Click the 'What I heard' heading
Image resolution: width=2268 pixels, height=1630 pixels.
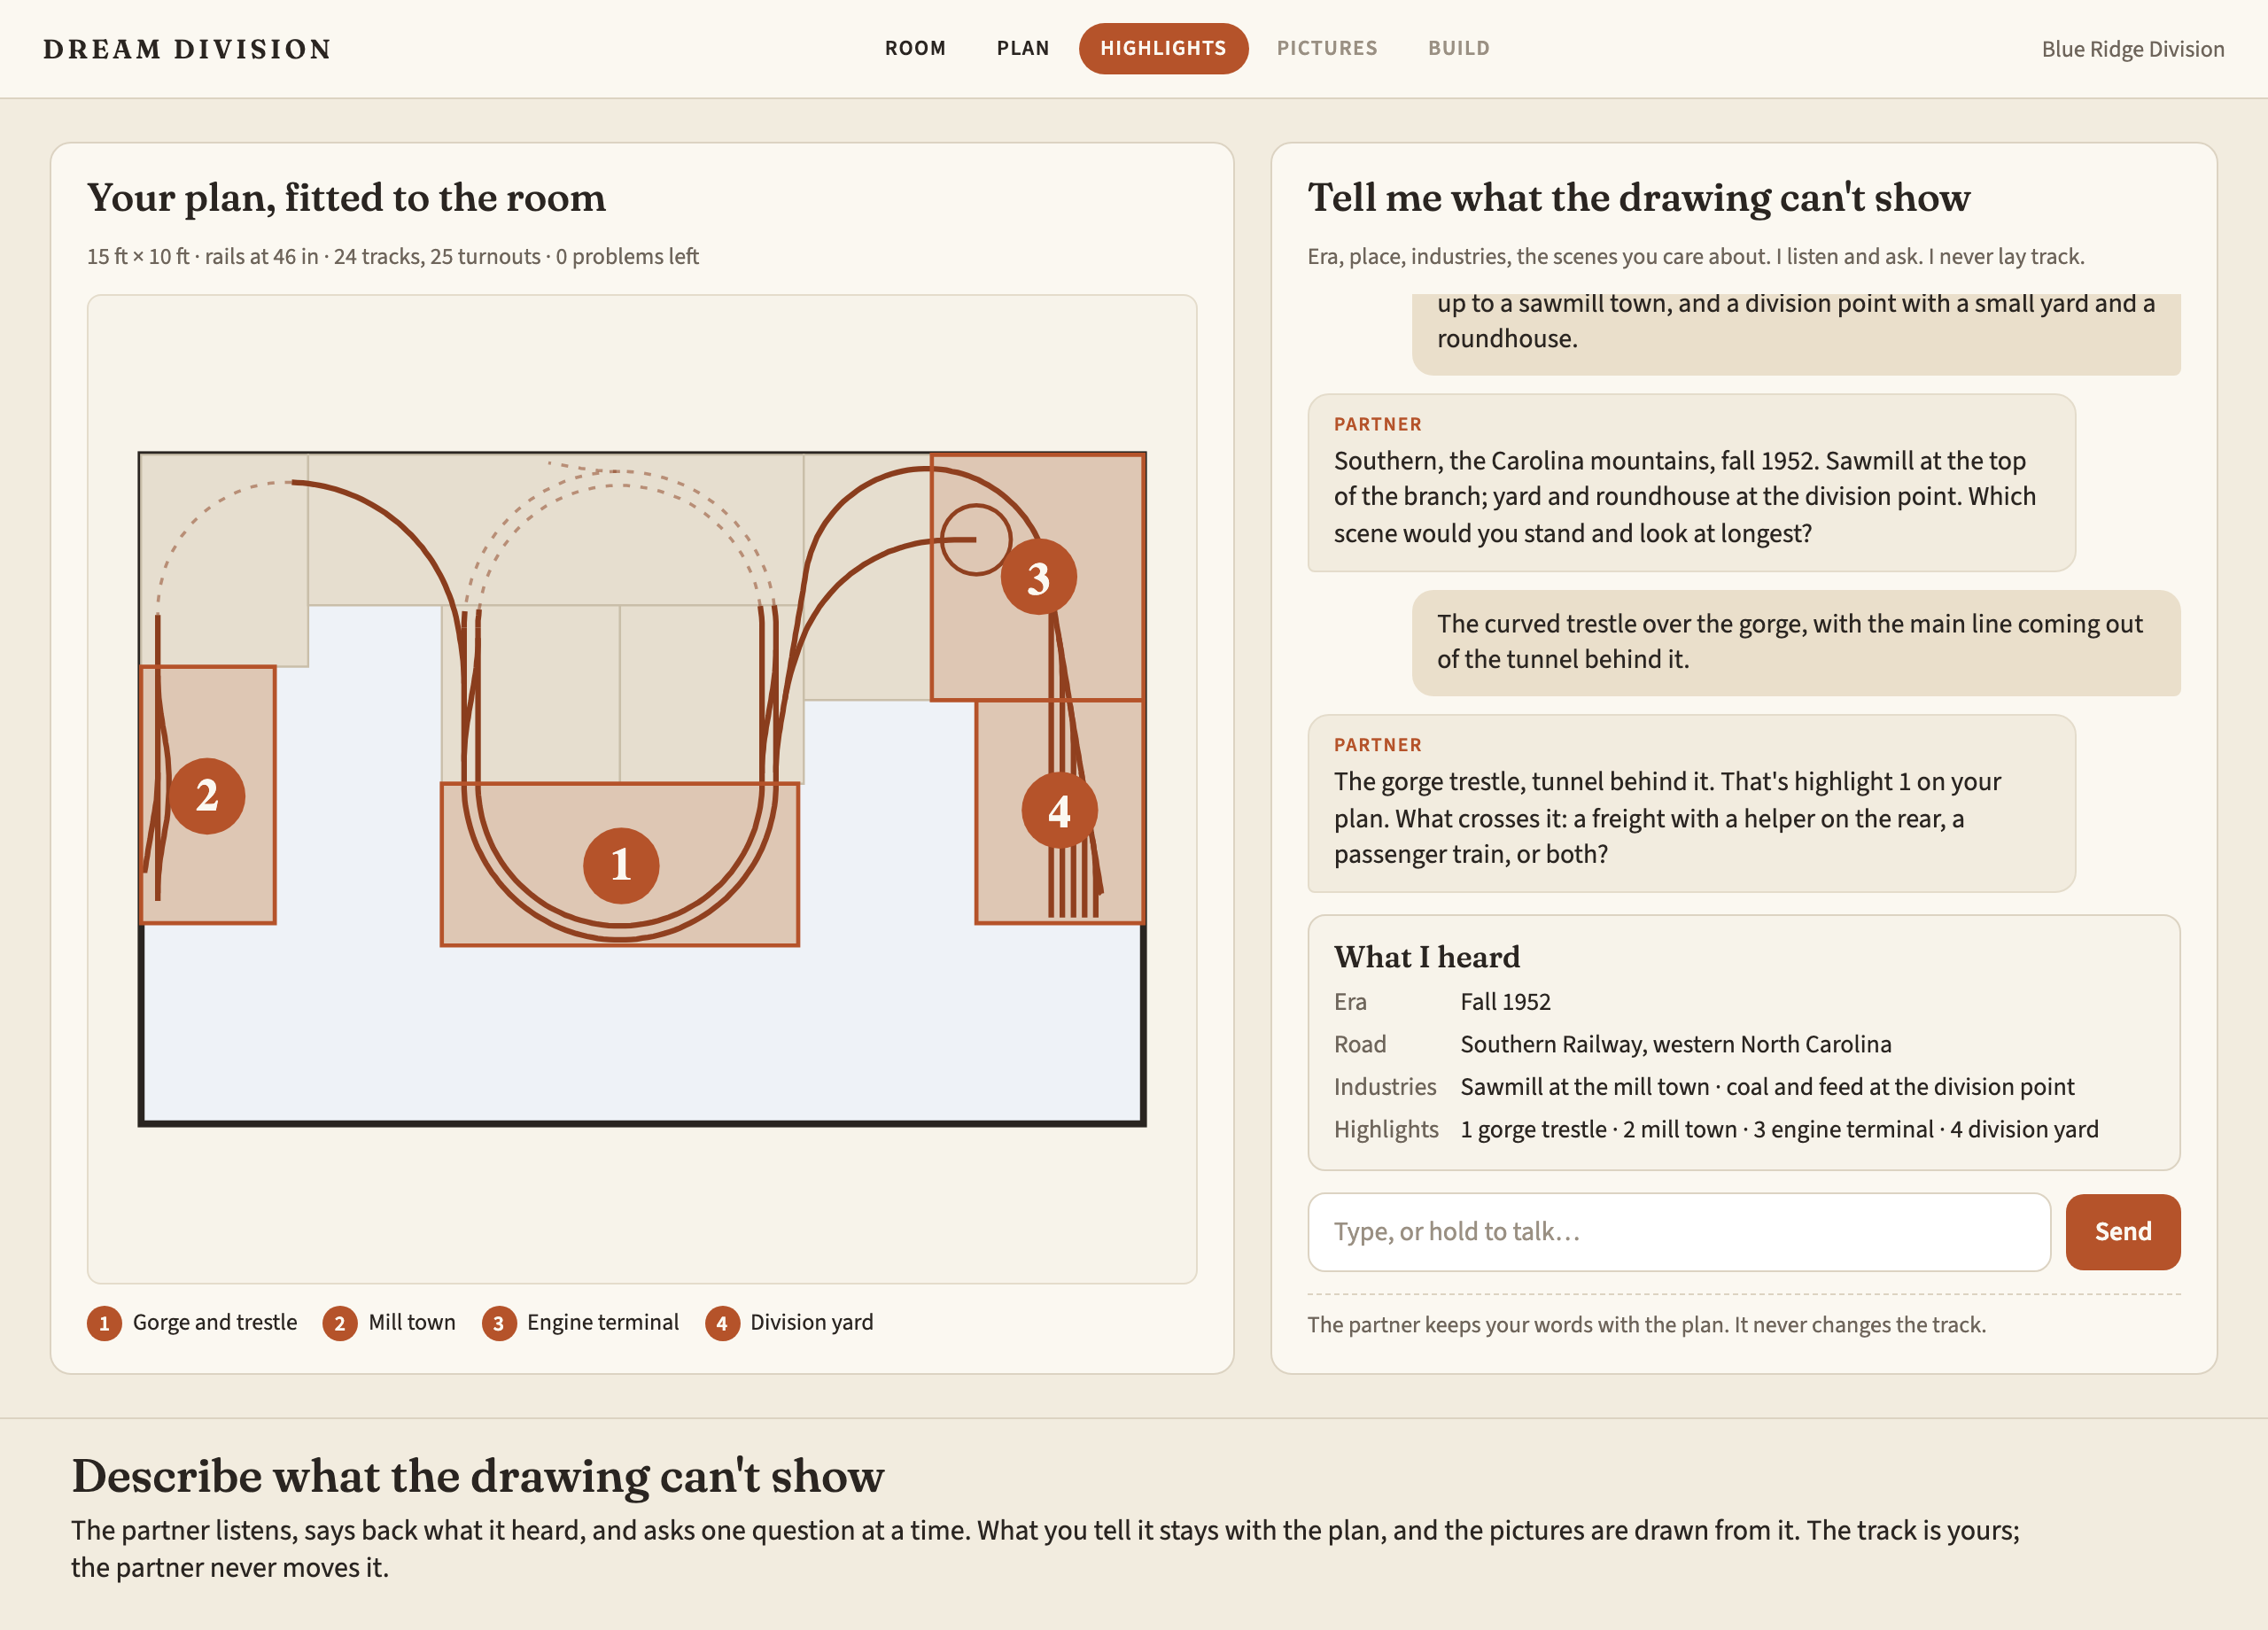[x=1426, y=957]
